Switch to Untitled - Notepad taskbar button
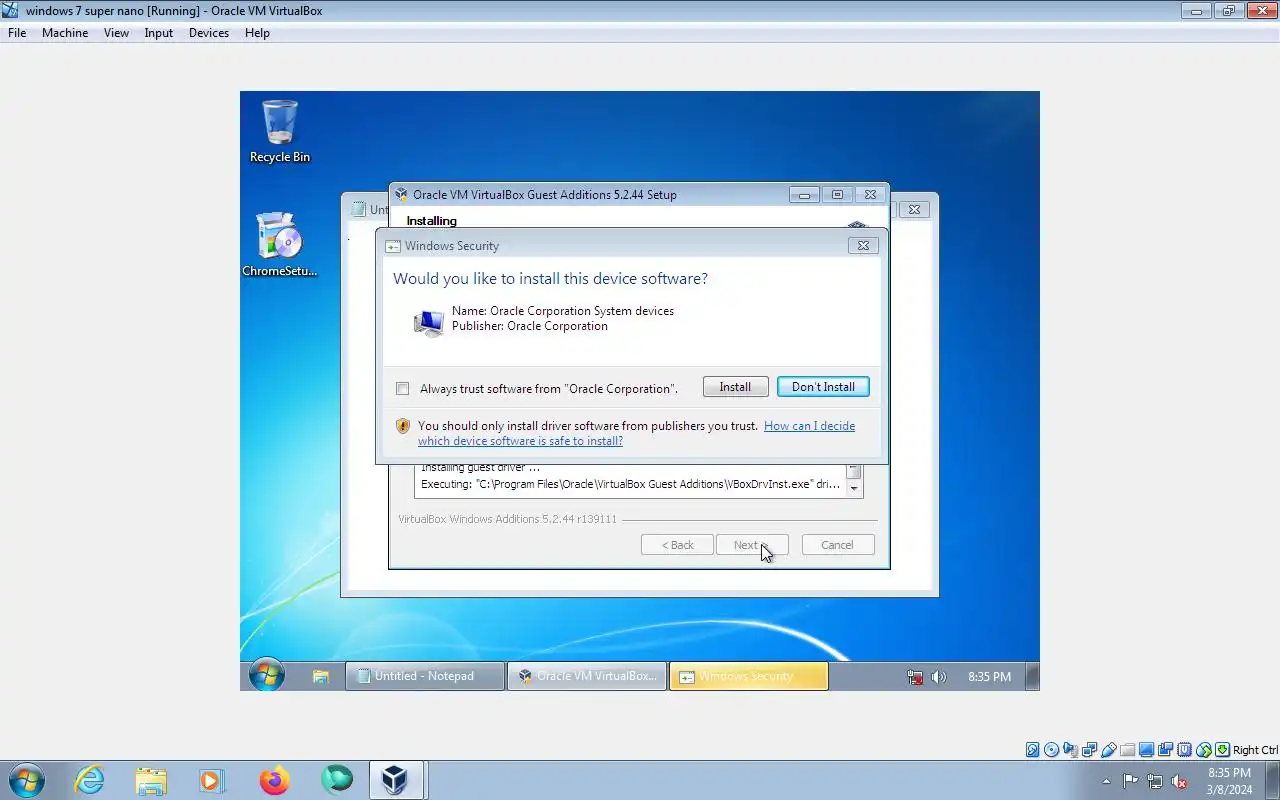The image size is (1280, 800). click(x=425, y=676)
